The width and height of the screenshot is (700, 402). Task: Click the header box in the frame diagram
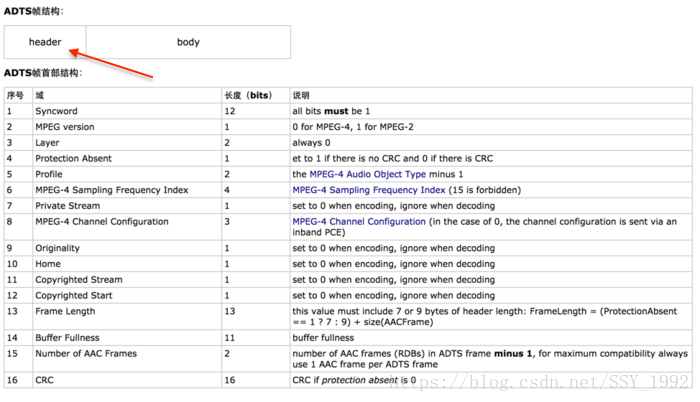[x=45, y=42]
